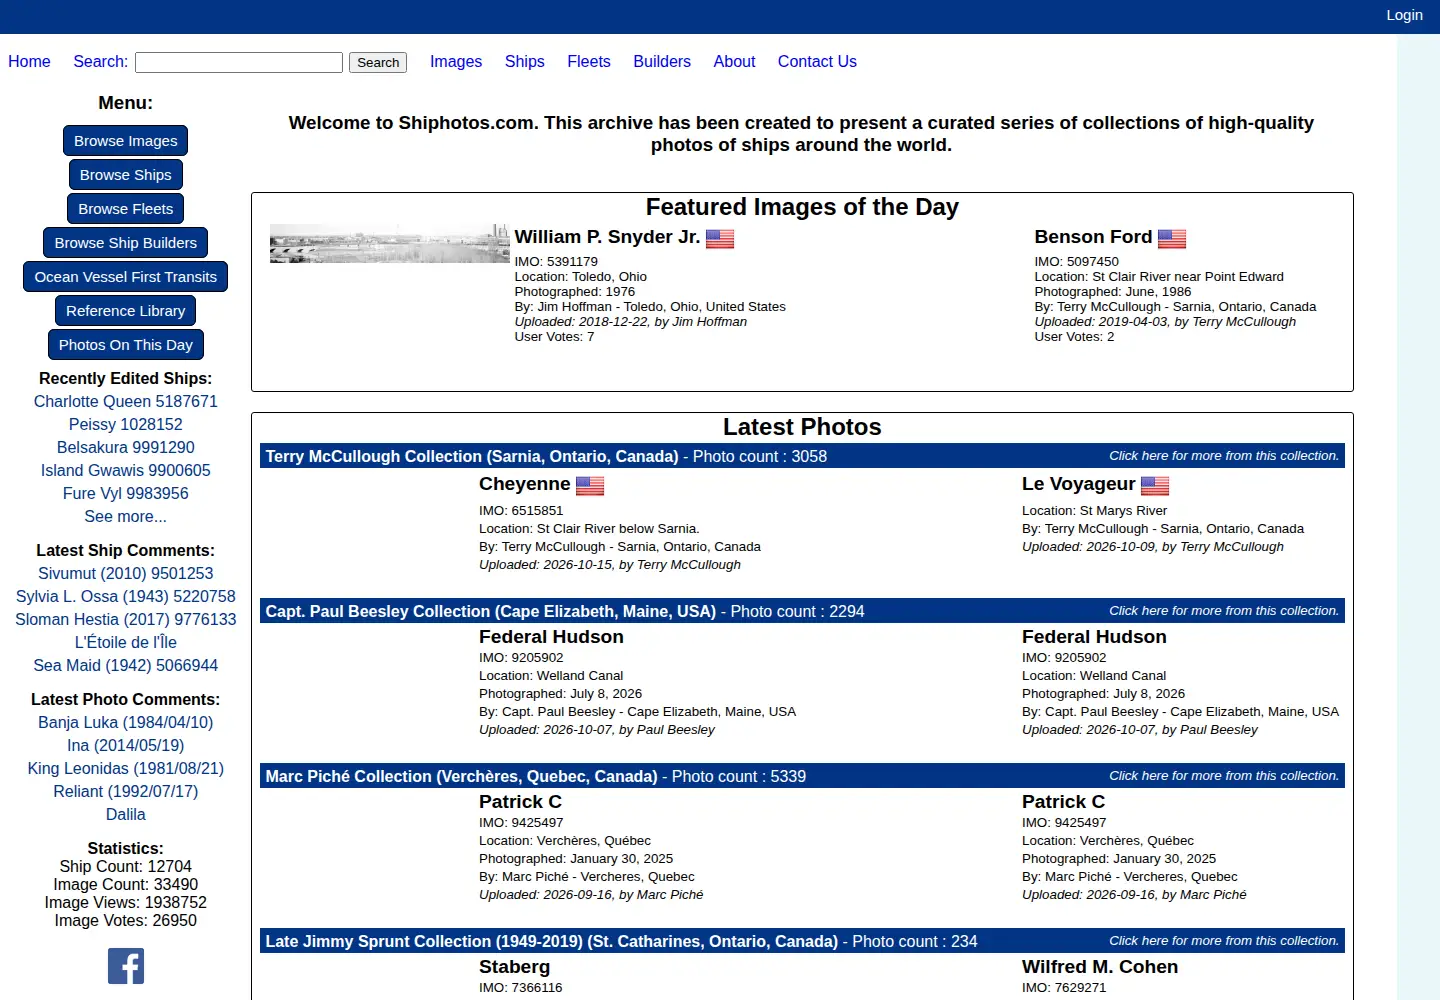Open the Builders navigation item
1440x1000 pixels.
click(x=662, y=61)
